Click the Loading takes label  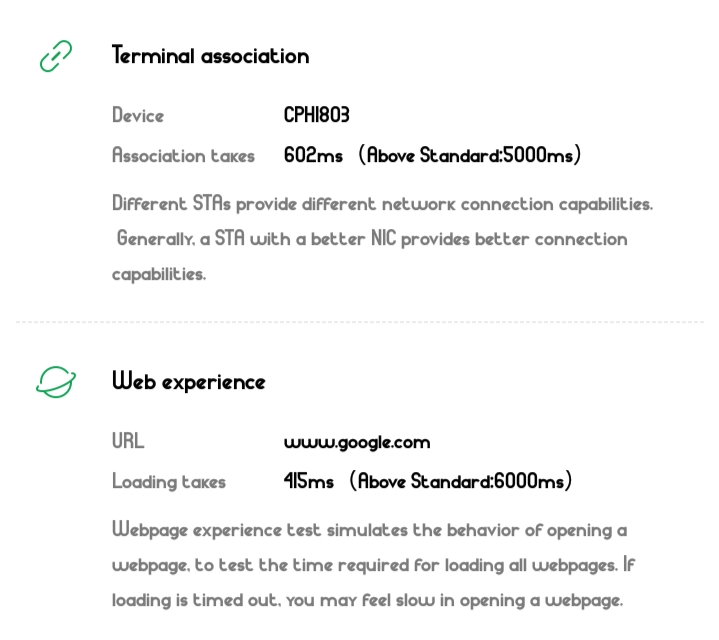coord(169,482)
